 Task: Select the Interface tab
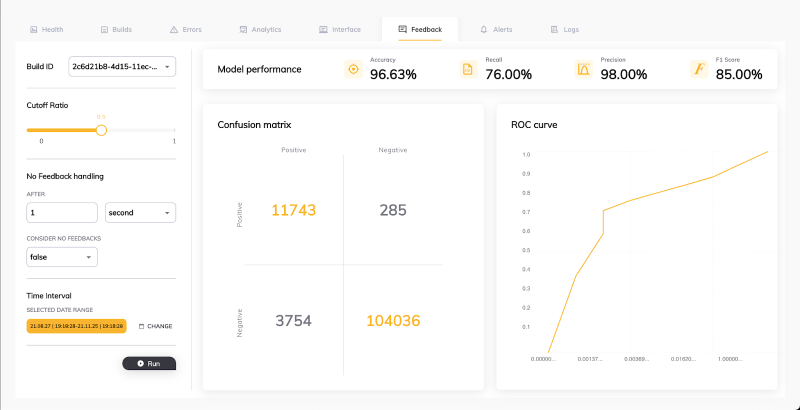tap(340, 30)
